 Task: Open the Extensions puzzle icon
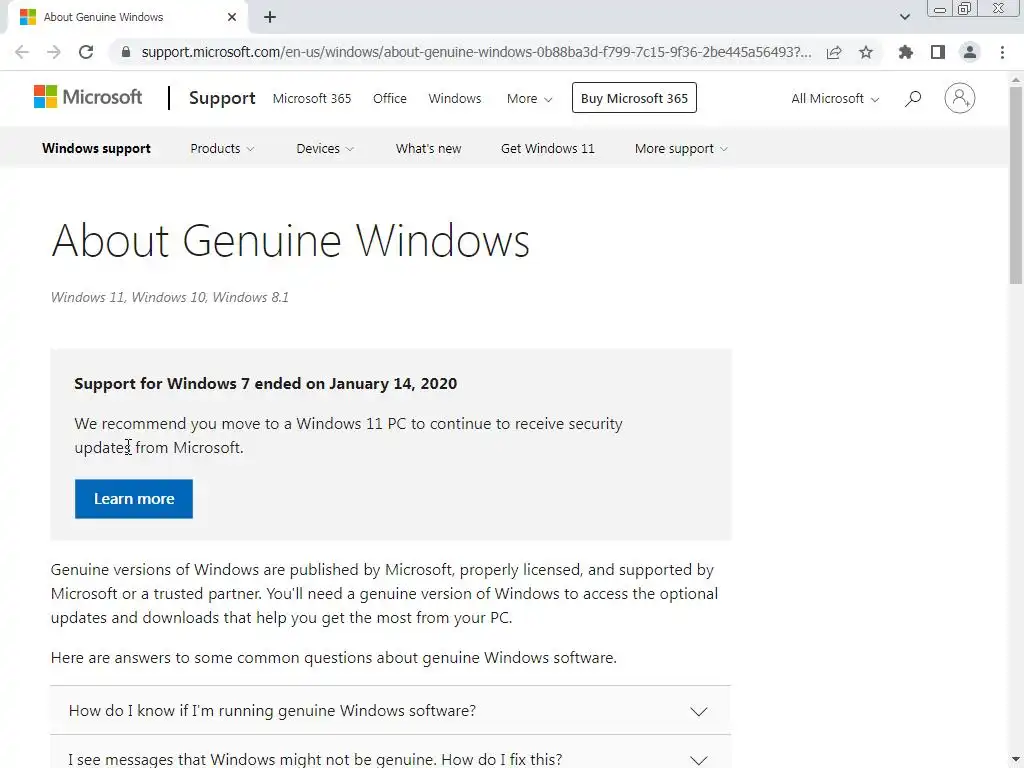pyautogui.click(x=906, y=52)
